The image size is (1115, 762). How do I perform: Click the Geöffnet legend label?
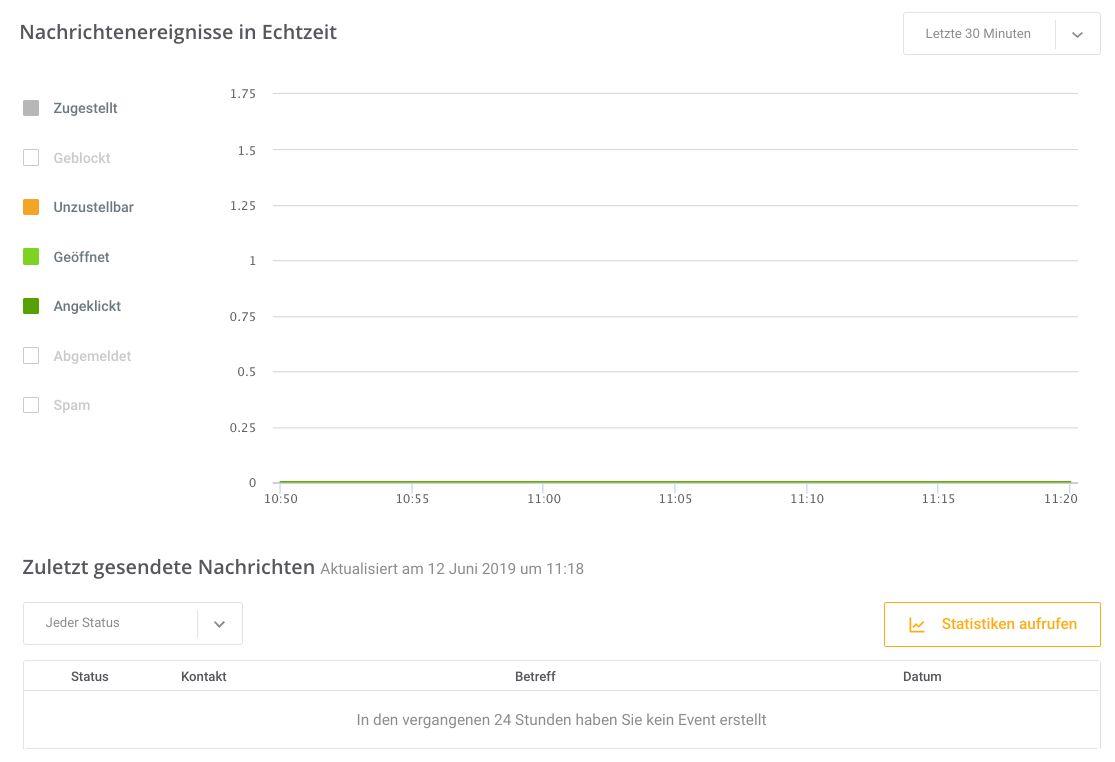pos(81,257)
